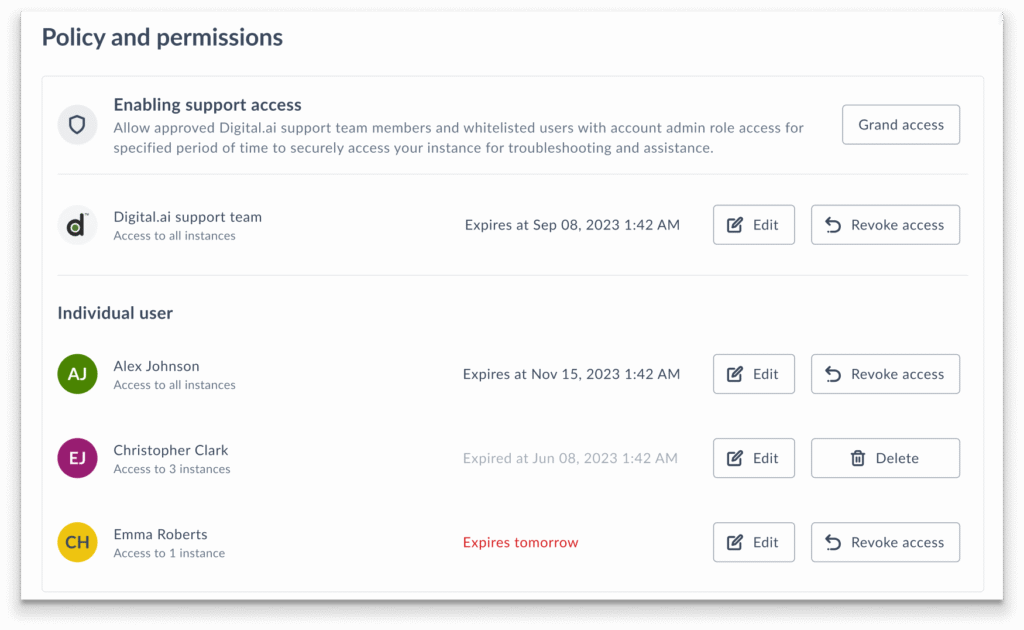Edit Emma Roberts' access settings
The image size is (1024, 630).
click(753, 542)
